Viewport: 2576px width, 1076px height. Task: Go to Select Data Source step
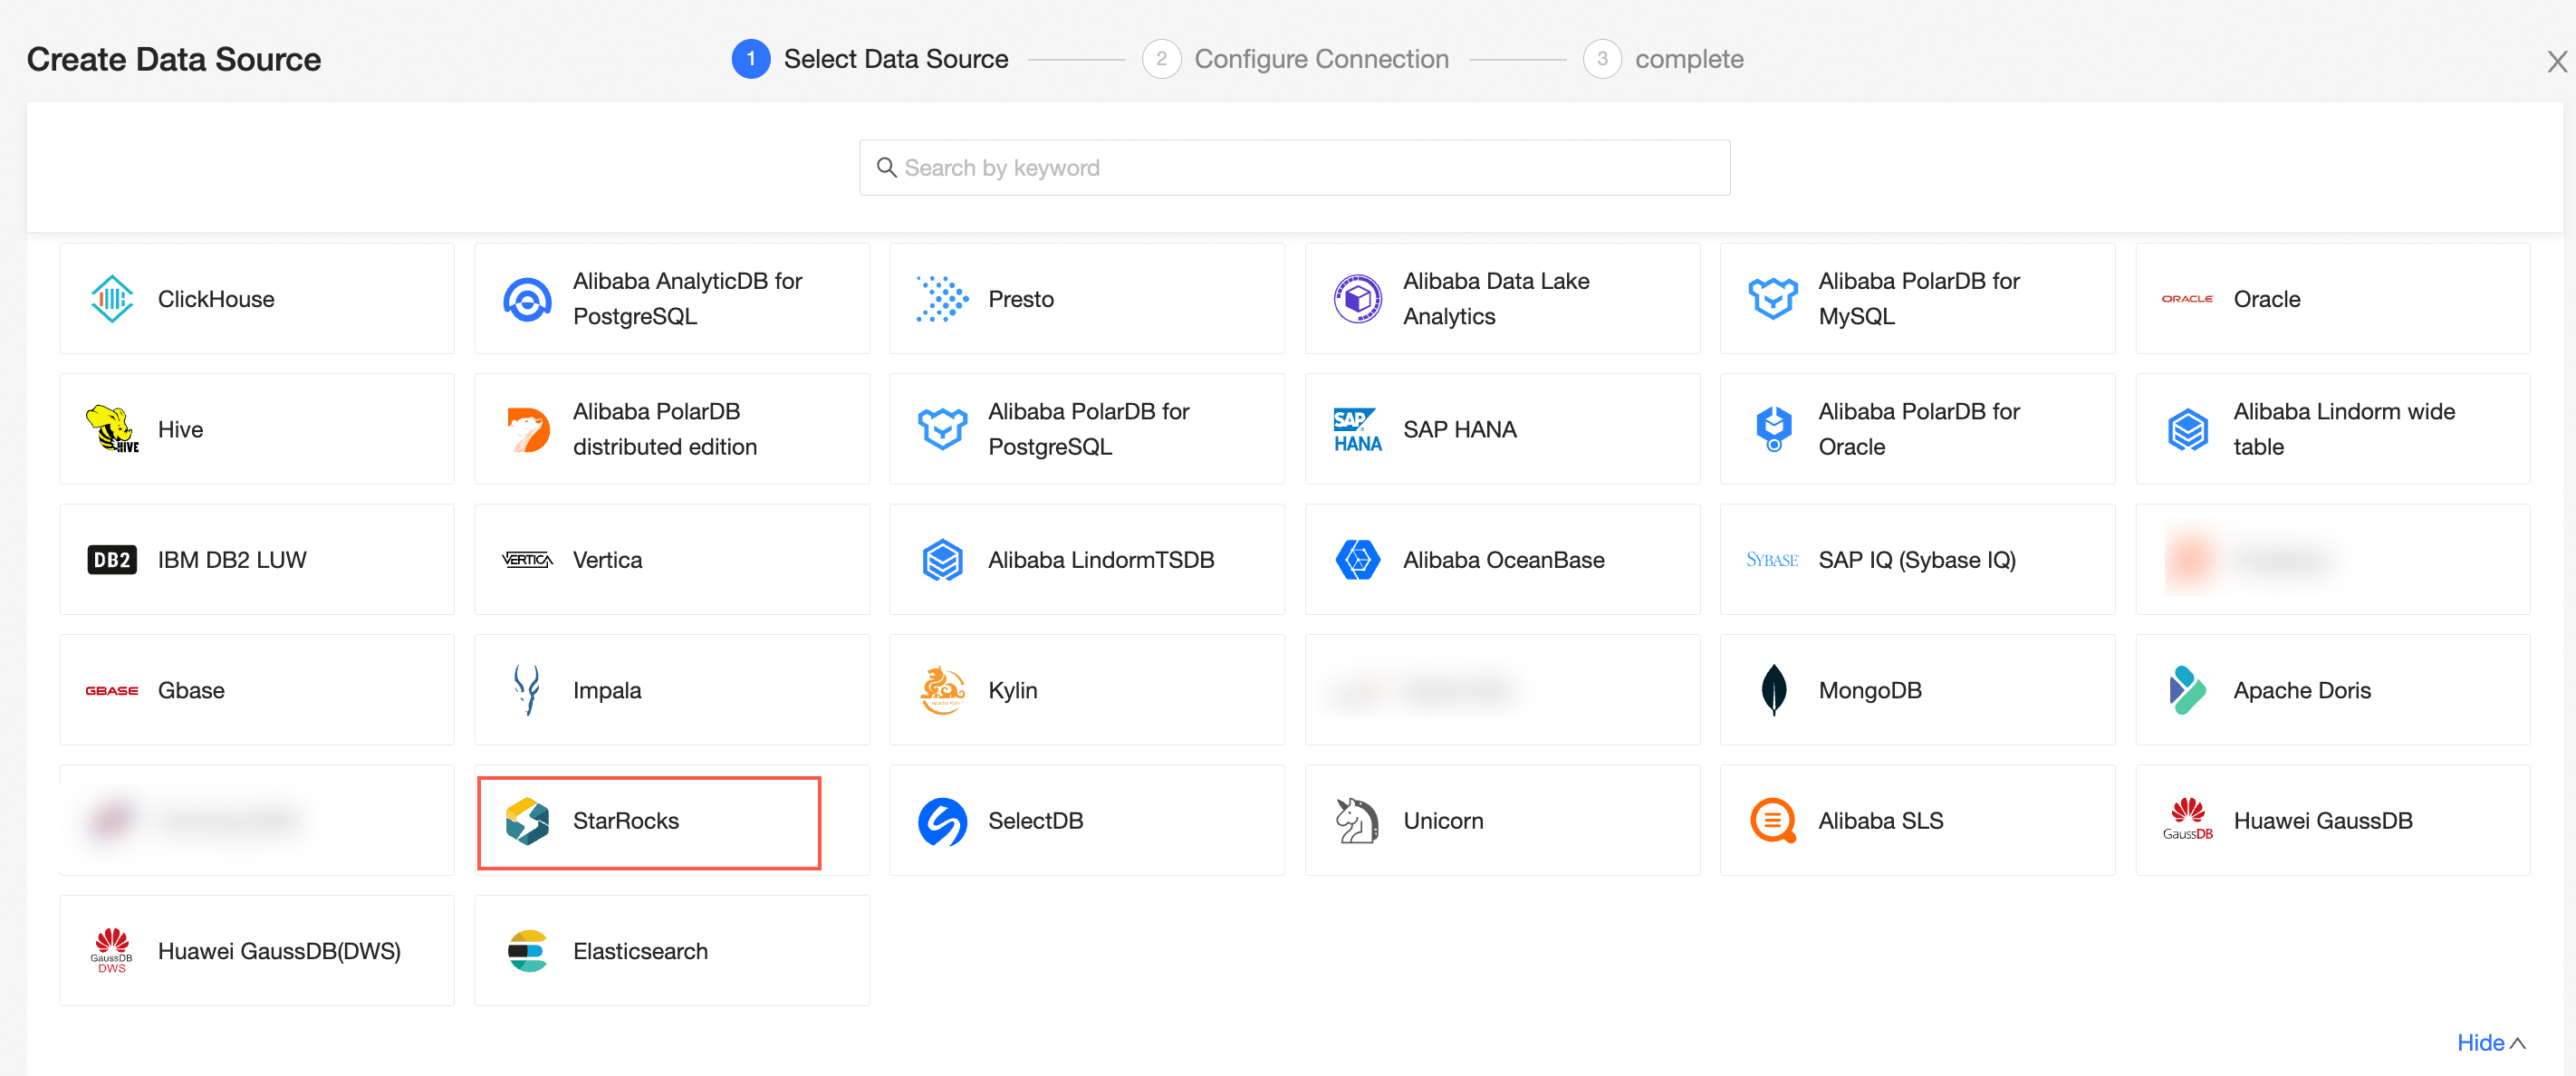click(869, 59)
